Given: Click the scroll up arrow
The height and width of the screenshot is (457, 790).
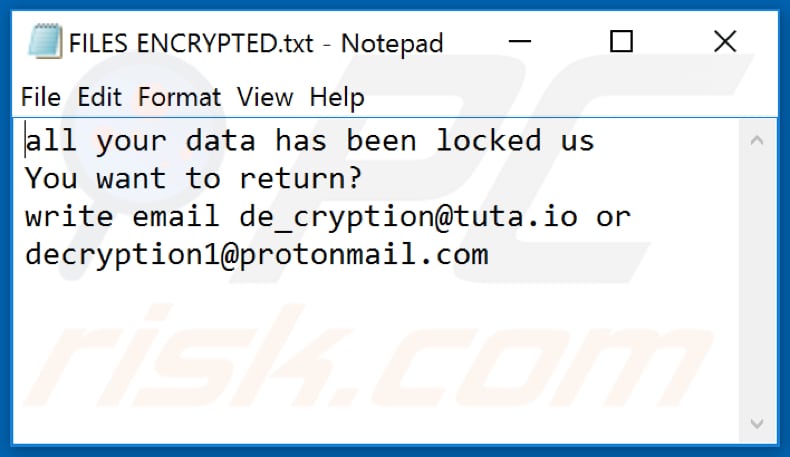Looking at the screenshot, I should 756,141.
